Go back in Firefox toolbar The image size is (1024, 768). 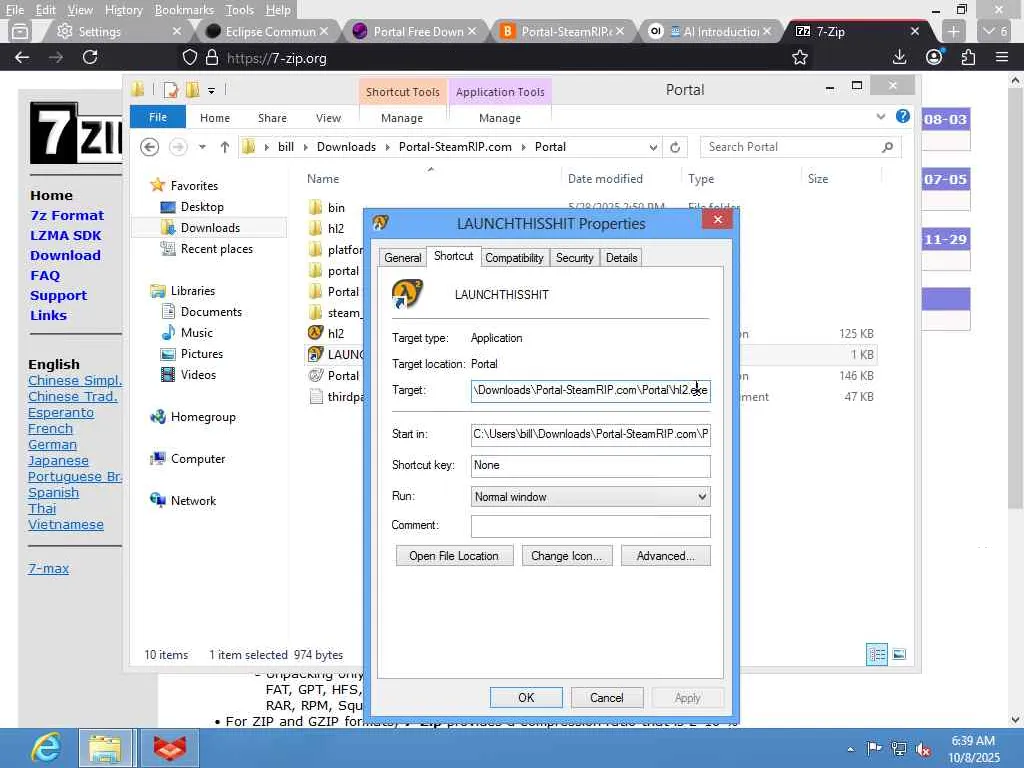[22, 57]
